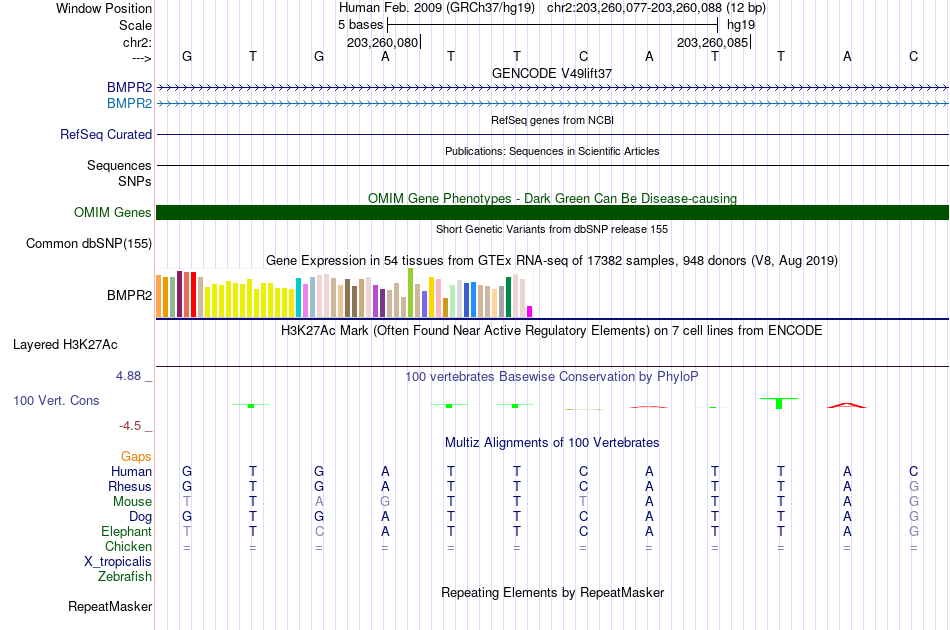Click the Rhesus species label

click(130, 486)
